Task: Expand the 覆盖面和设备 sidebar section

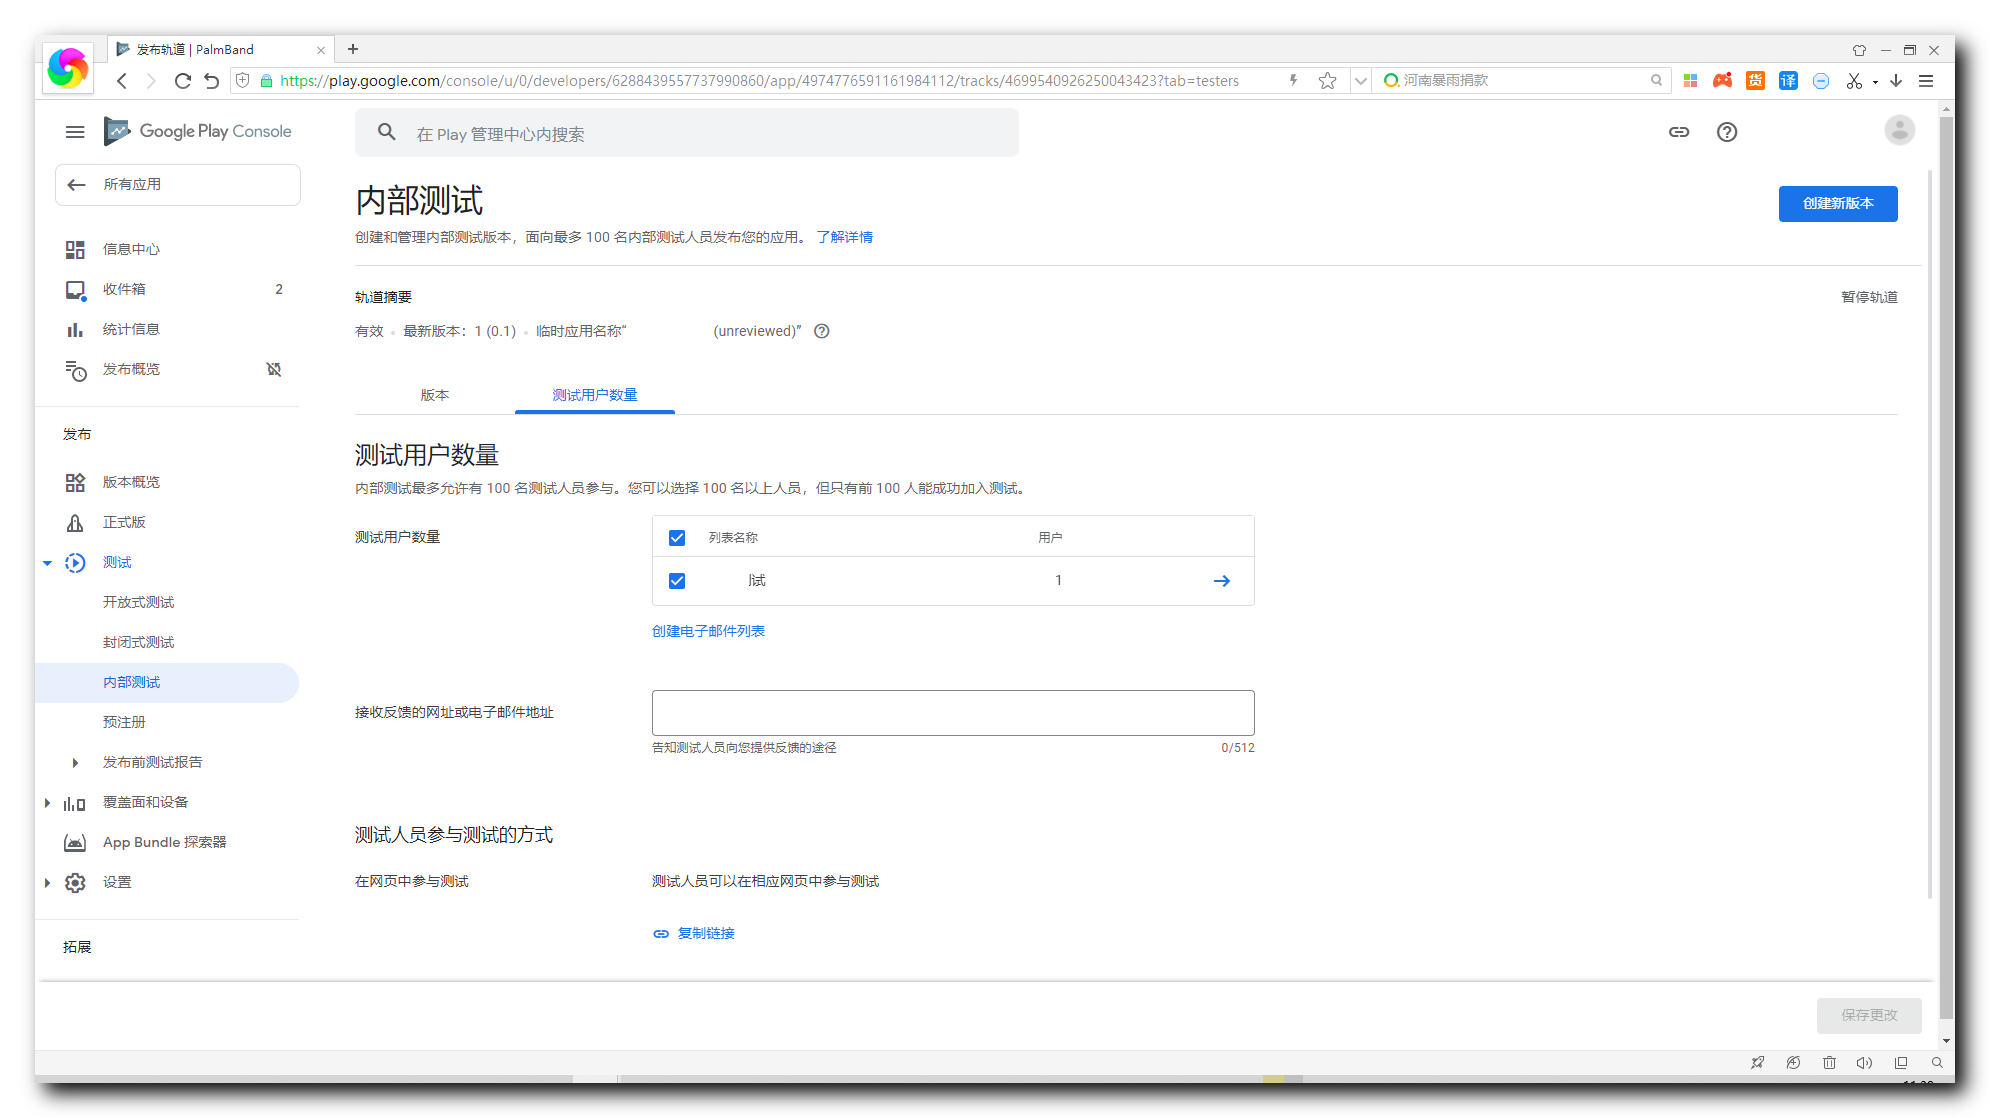Action: pos(47,803)
